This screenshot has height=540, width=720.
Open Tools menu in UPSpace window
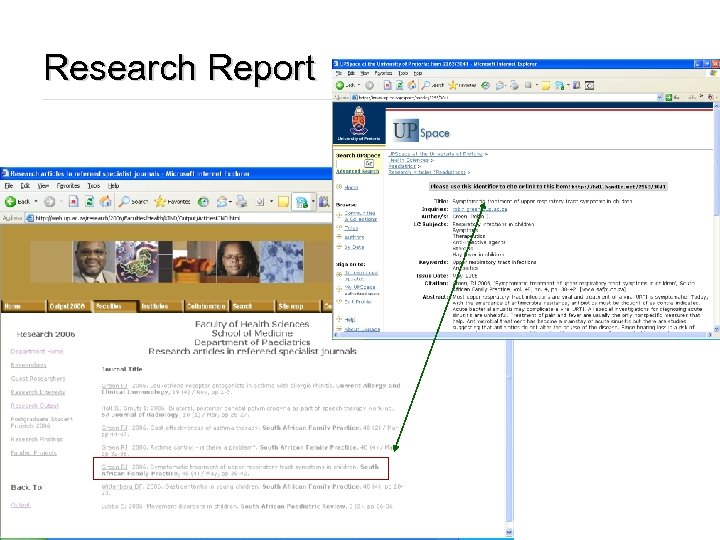tap(403, 73)
